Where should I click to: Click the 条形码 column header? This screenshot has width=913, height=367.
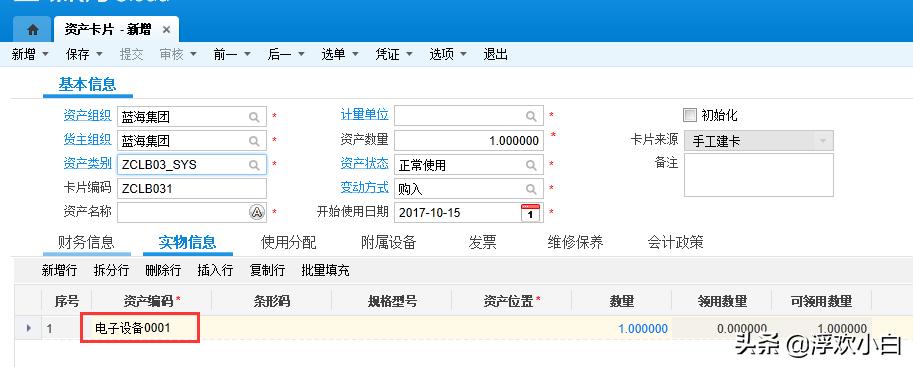coord(271,301)
